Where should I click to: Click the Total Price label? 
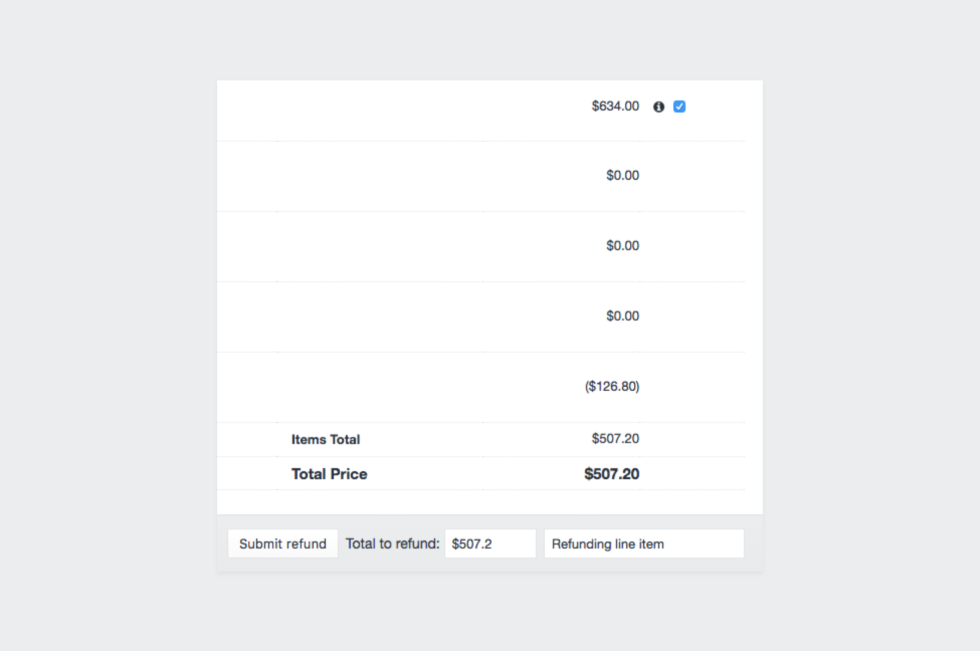pos(329,474)
